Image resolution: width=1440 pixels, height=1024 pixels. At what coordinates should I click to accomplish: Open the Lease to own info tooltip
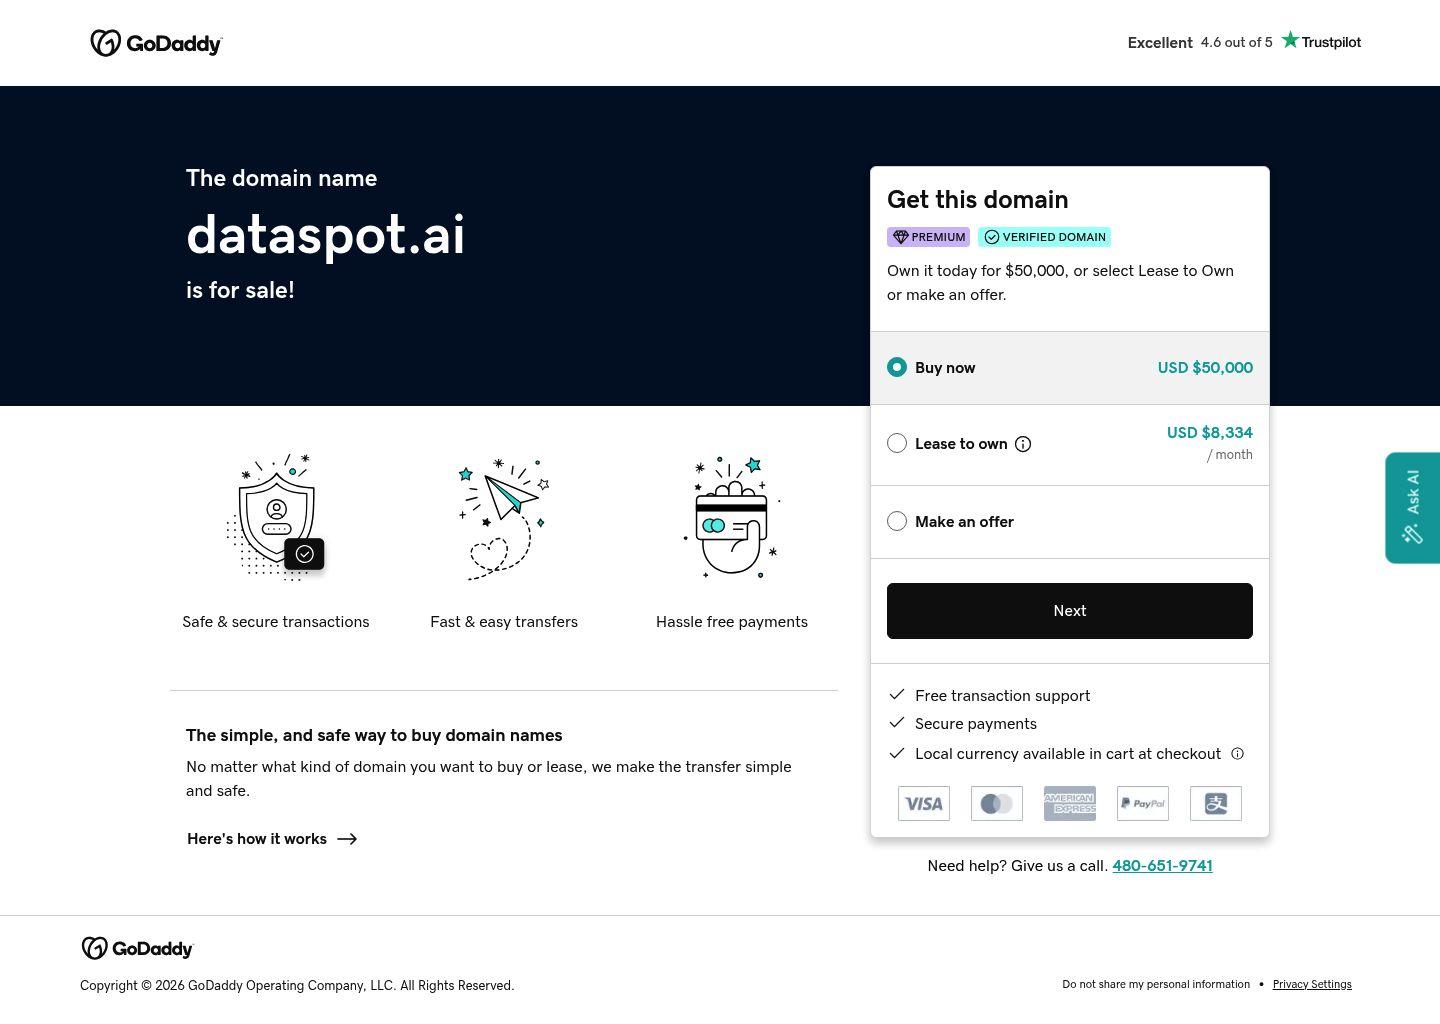tap(1023, 443)
